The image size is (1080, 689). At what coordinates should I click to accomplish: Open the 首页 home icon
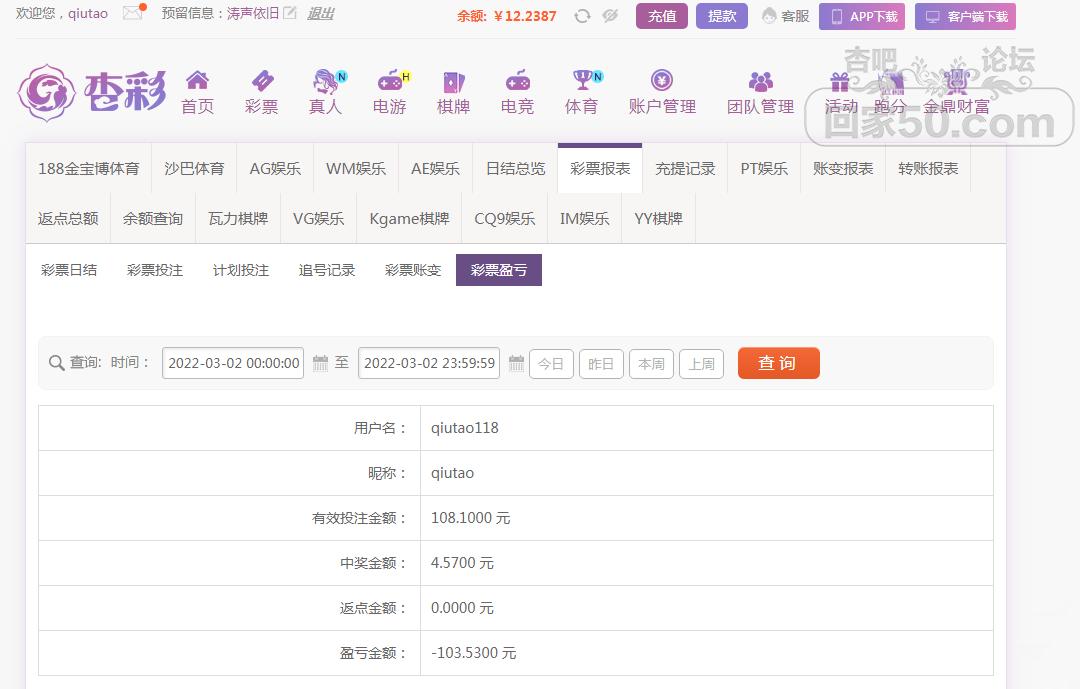[197, 81]
